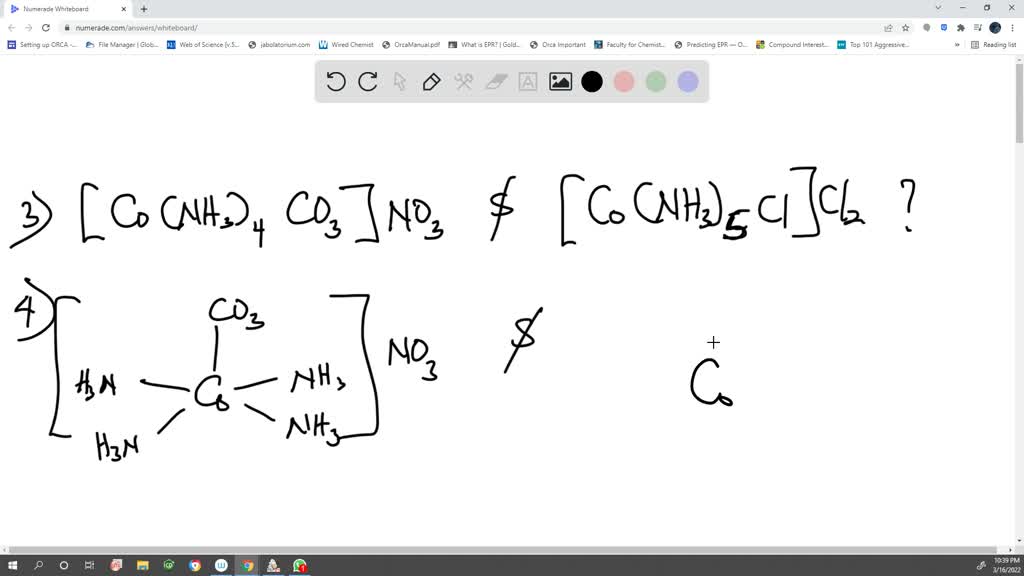
Task: Switch to green drawing color
Action: [655, 82]
